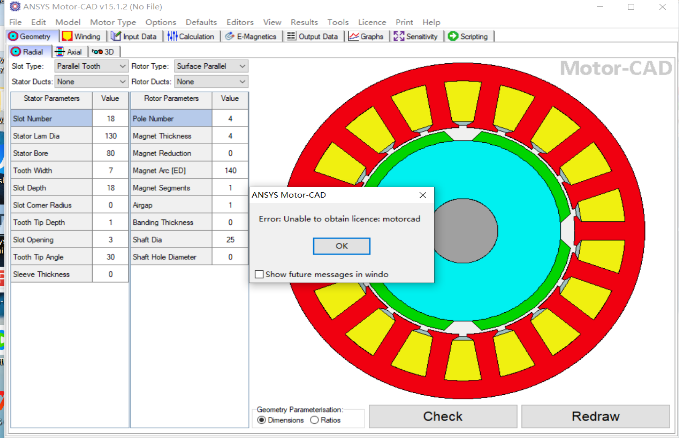Screen dimensions: 679x438
Task: Open the Output Data tab
Action: pos(313,36)
